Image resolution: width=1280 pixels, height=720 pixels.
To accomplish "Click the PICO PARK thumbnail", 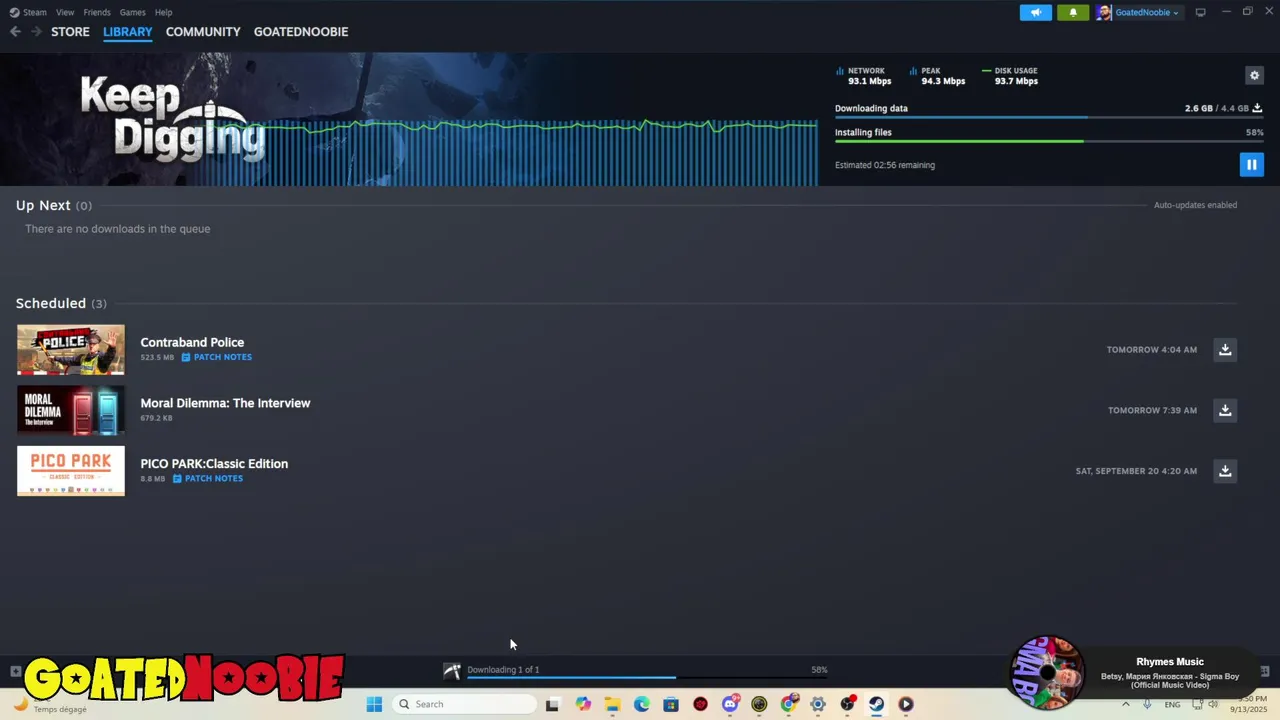I will point(71,471).
